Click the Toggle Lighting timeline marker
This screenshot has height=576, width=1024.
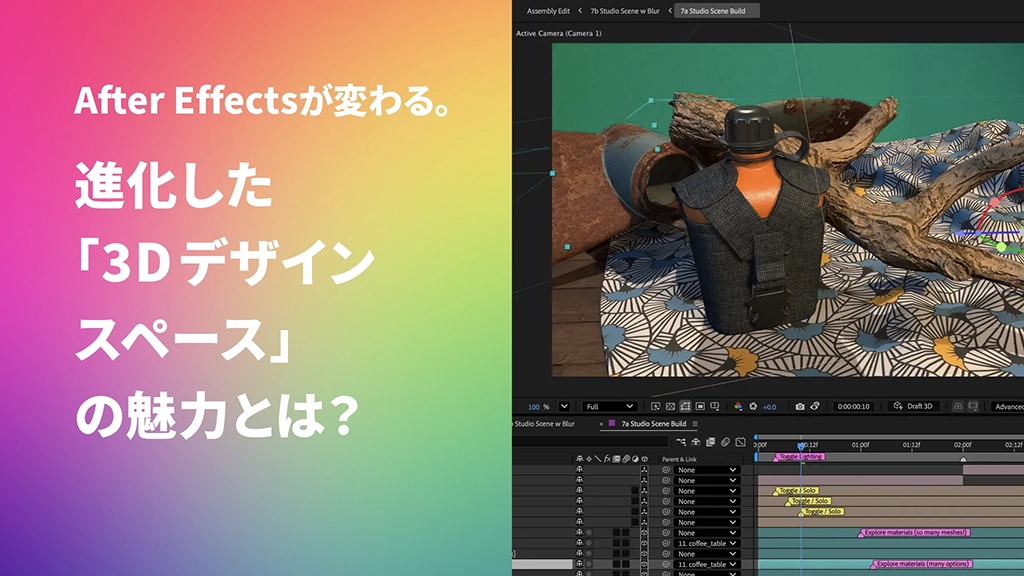click(800, 458)
